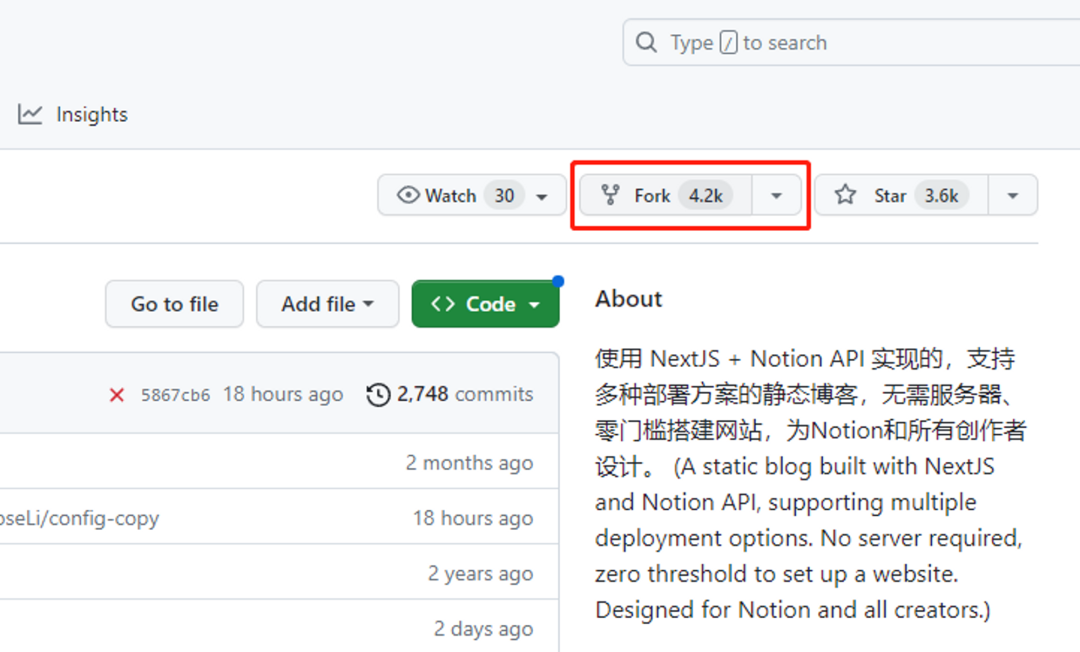Click the commits history clock icon
The height and width of the screenshot is (652, 1080).
point(378,395)
